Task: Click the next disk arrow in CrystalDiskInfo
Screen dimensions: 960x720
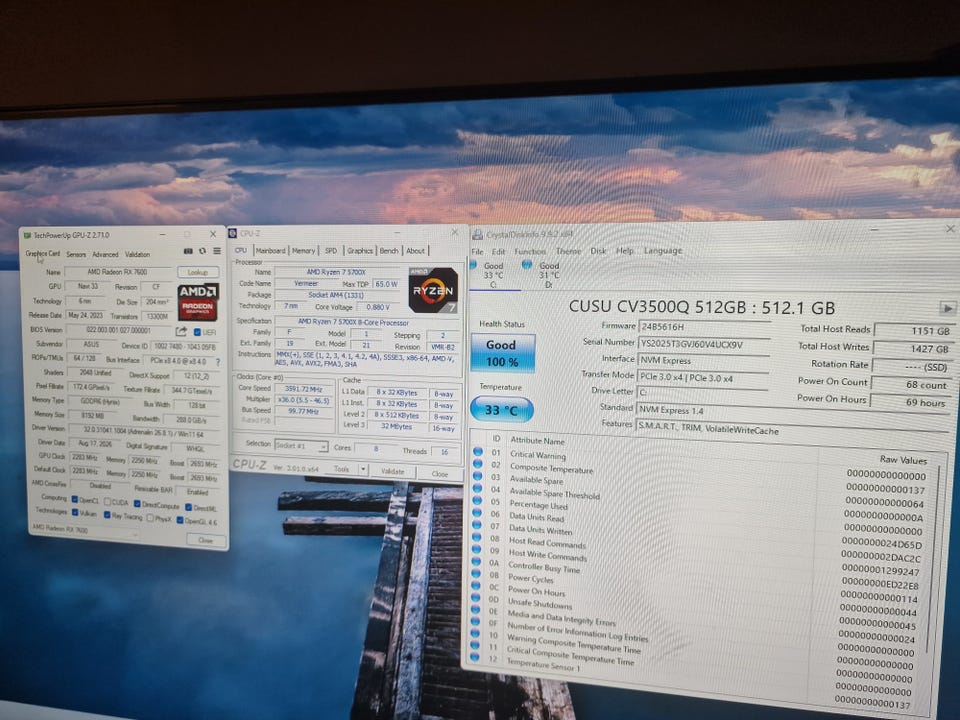Action: [947, 308]
